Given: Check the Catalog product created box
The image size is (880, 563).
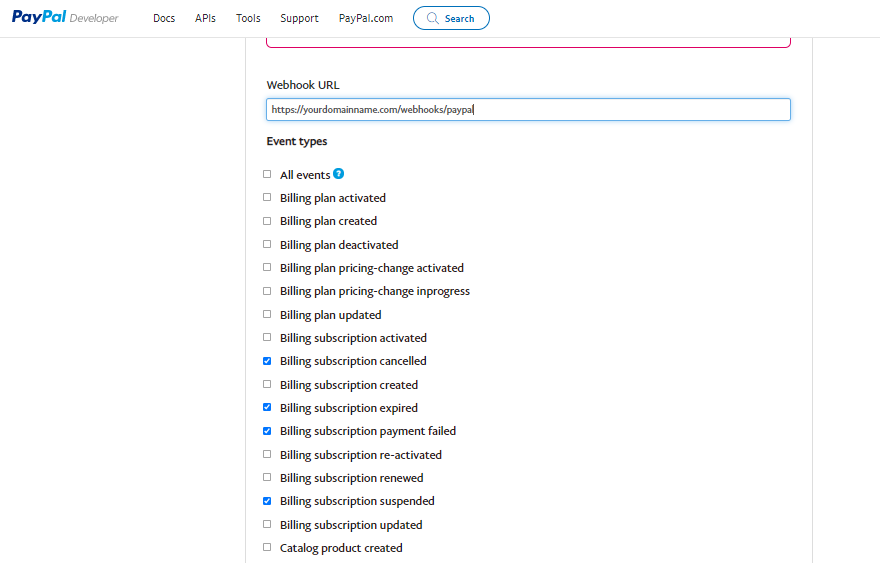Looking at the screenshot, I should 267,548.
